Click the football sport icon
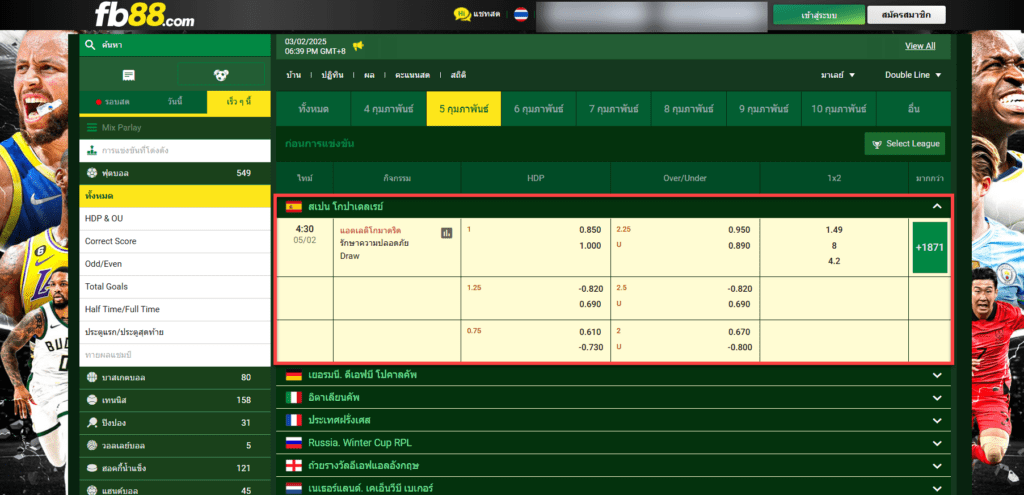This screenshot has height=495, width=1024. pyautogui.click(x=91, y=173)
